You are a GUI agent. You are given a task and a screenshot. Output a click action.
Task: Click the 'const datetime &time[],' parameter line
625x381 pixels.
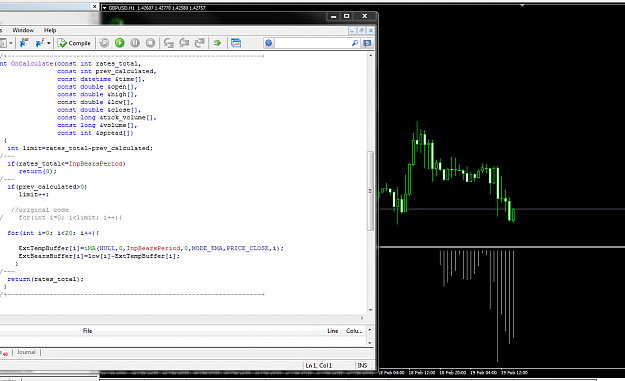101,79
